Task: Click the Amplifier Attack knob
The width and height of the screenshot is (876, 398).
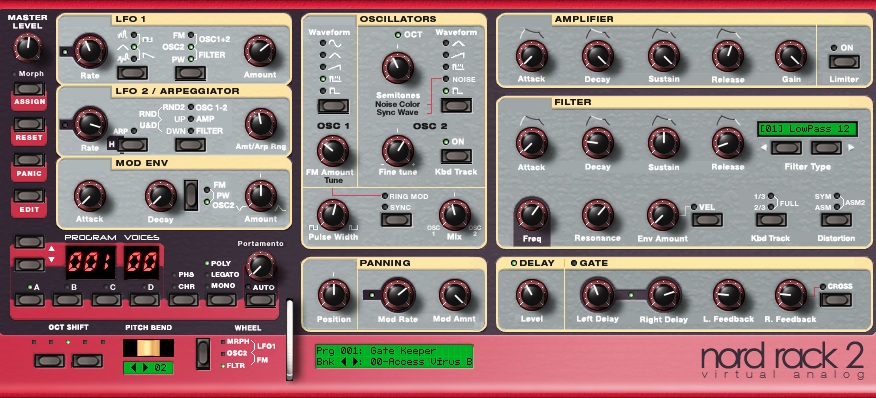Action: click(x=531, y=56)
